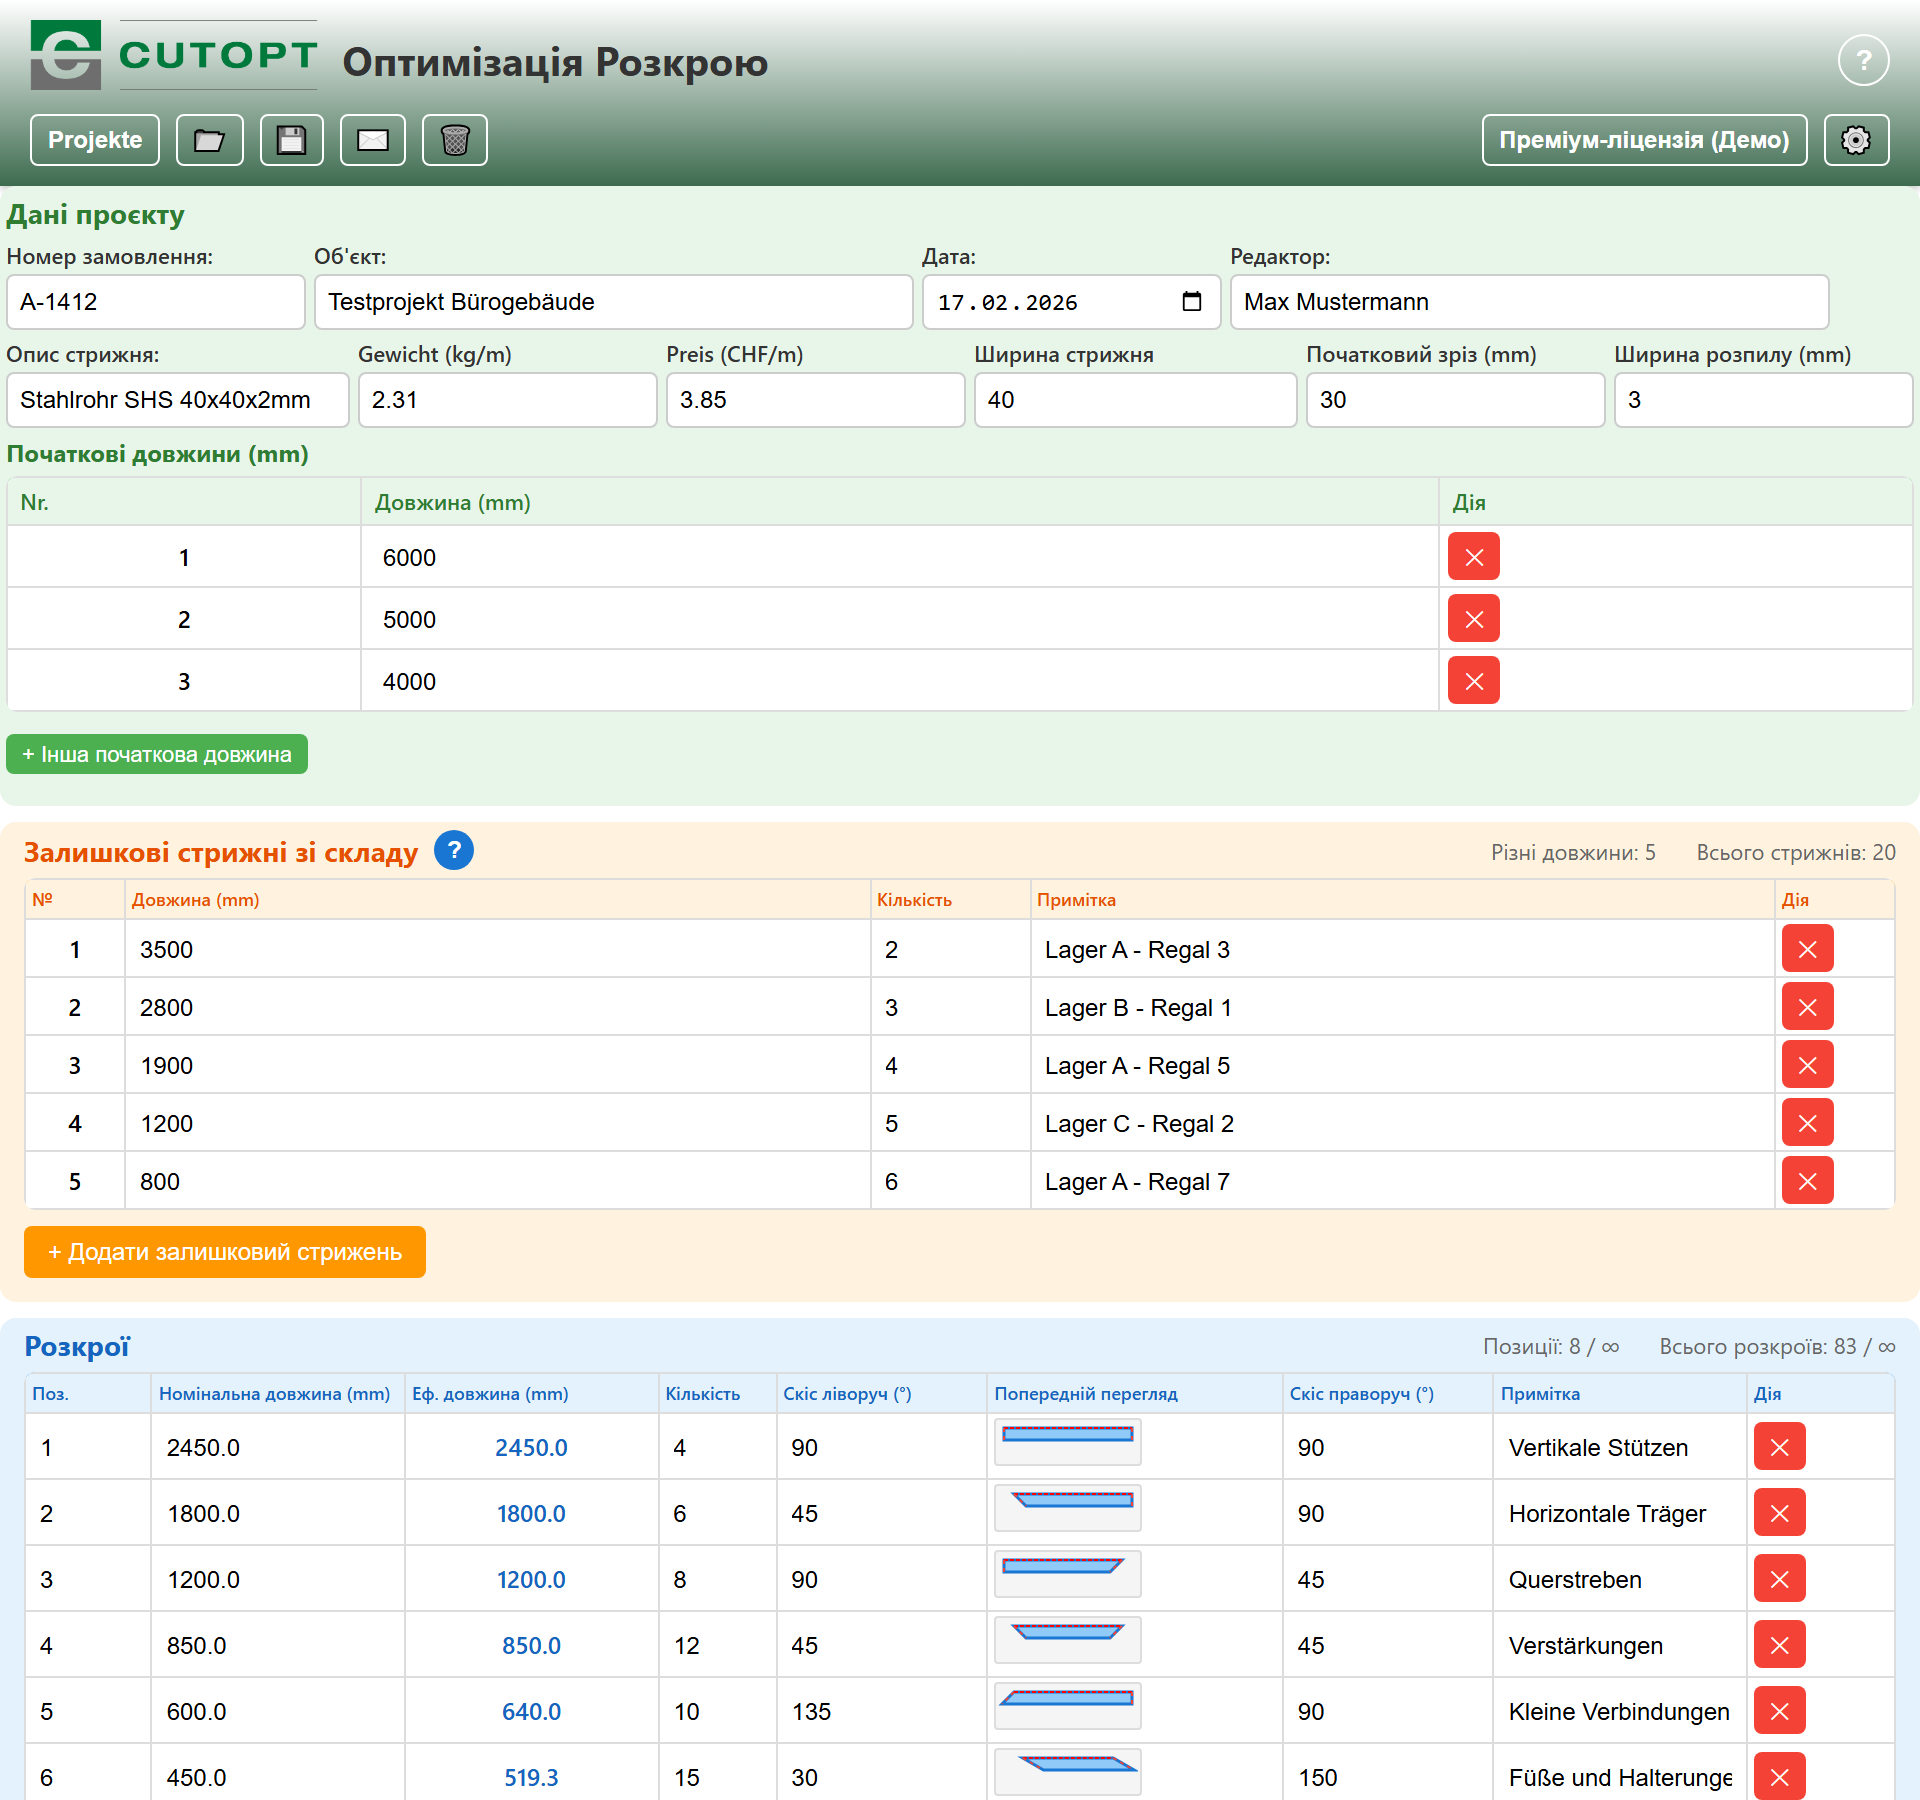Save project with floppy disk icon
Image resolution: width=1920 pixels, height=1800 pixels.
[x=292, y=140]
